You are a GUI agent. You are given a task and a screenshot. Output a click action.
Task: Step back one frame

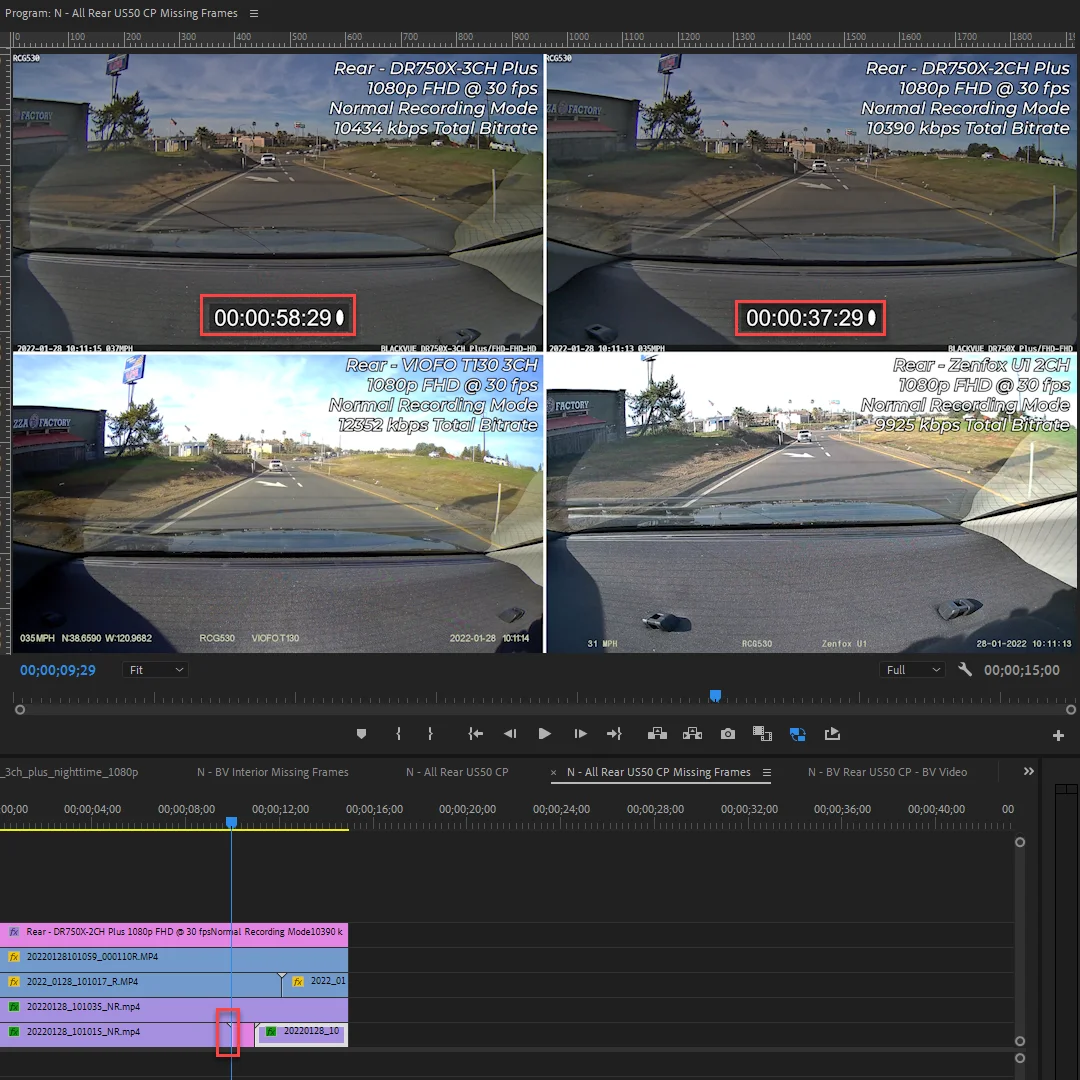tap(510, 734)
